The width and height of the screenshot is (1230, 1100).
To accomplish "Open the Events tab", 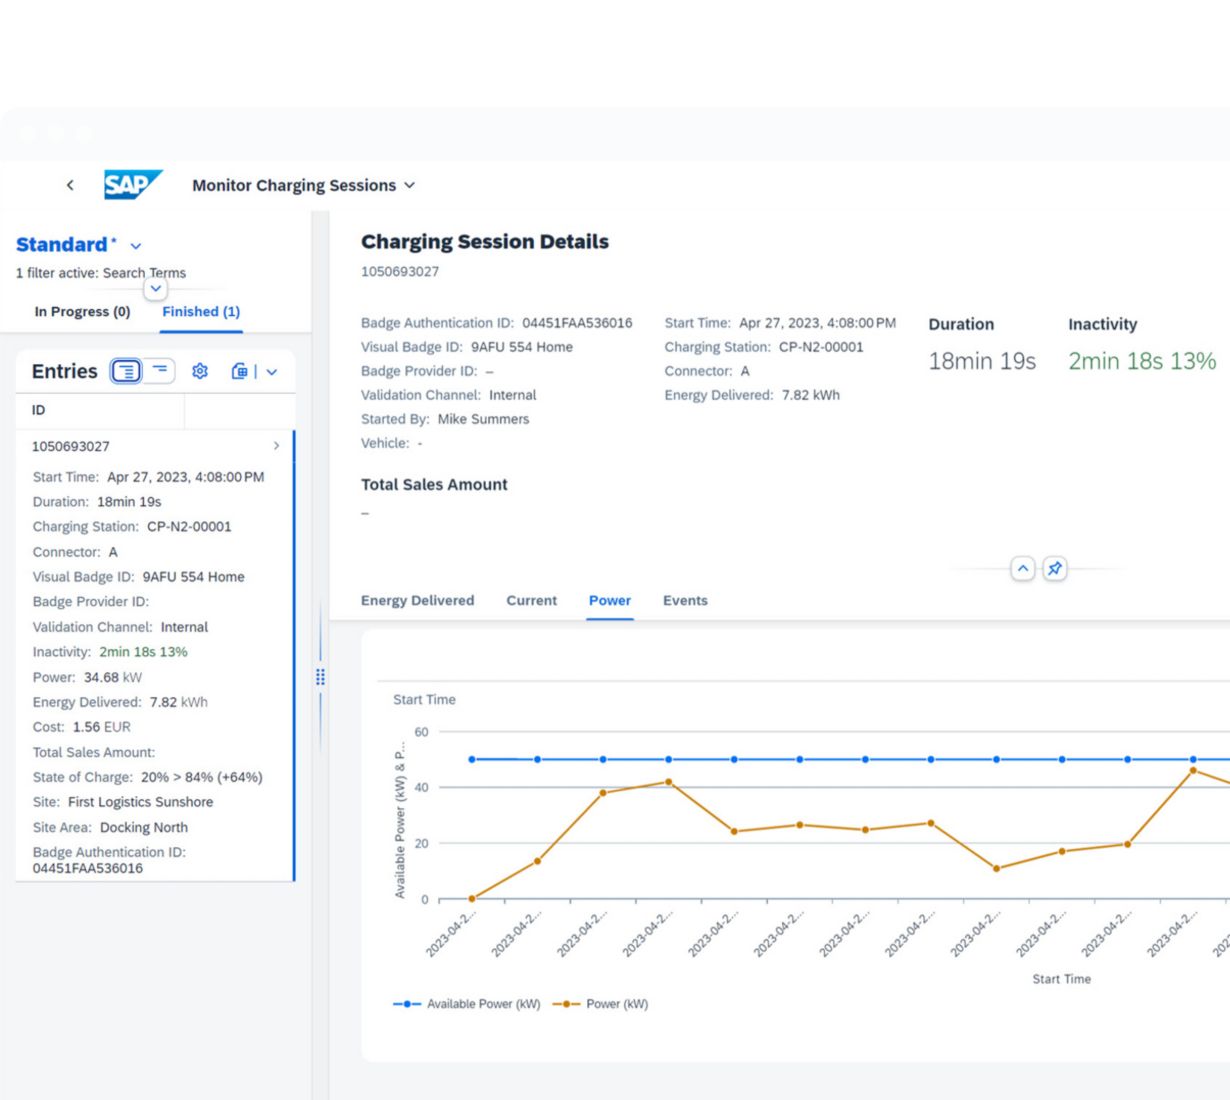I will point(685,601).
